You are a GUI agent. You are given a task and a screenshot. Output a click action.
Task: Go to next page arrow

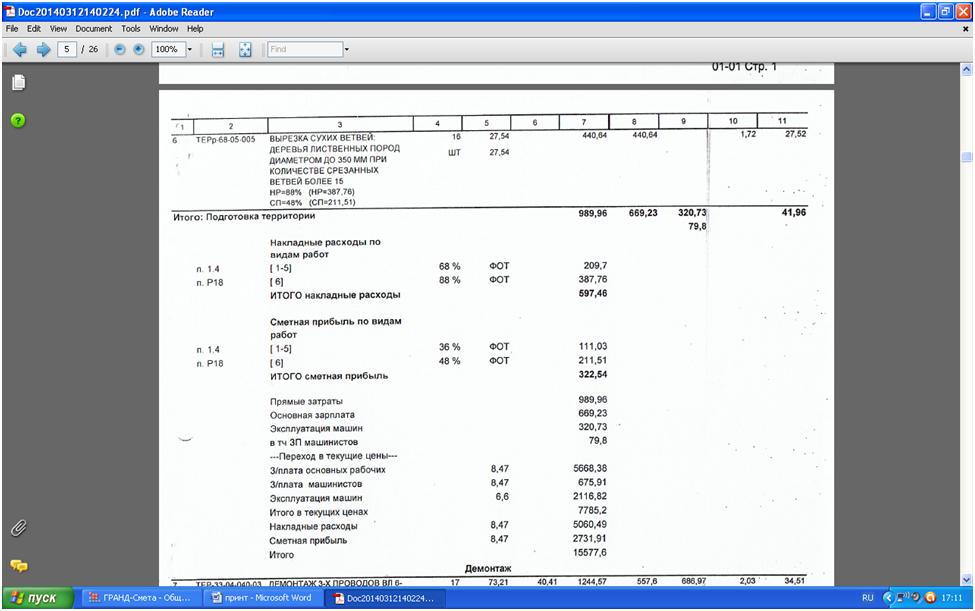[x=43, y=49]
